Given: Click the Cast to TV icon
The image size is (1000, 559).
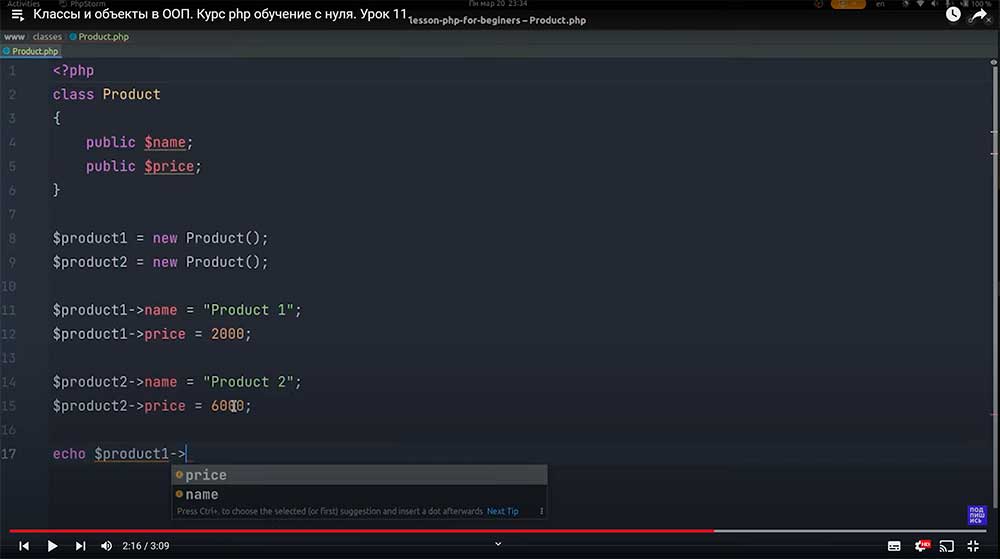Looking at the screenshot, I should click(x=947, y=546).
